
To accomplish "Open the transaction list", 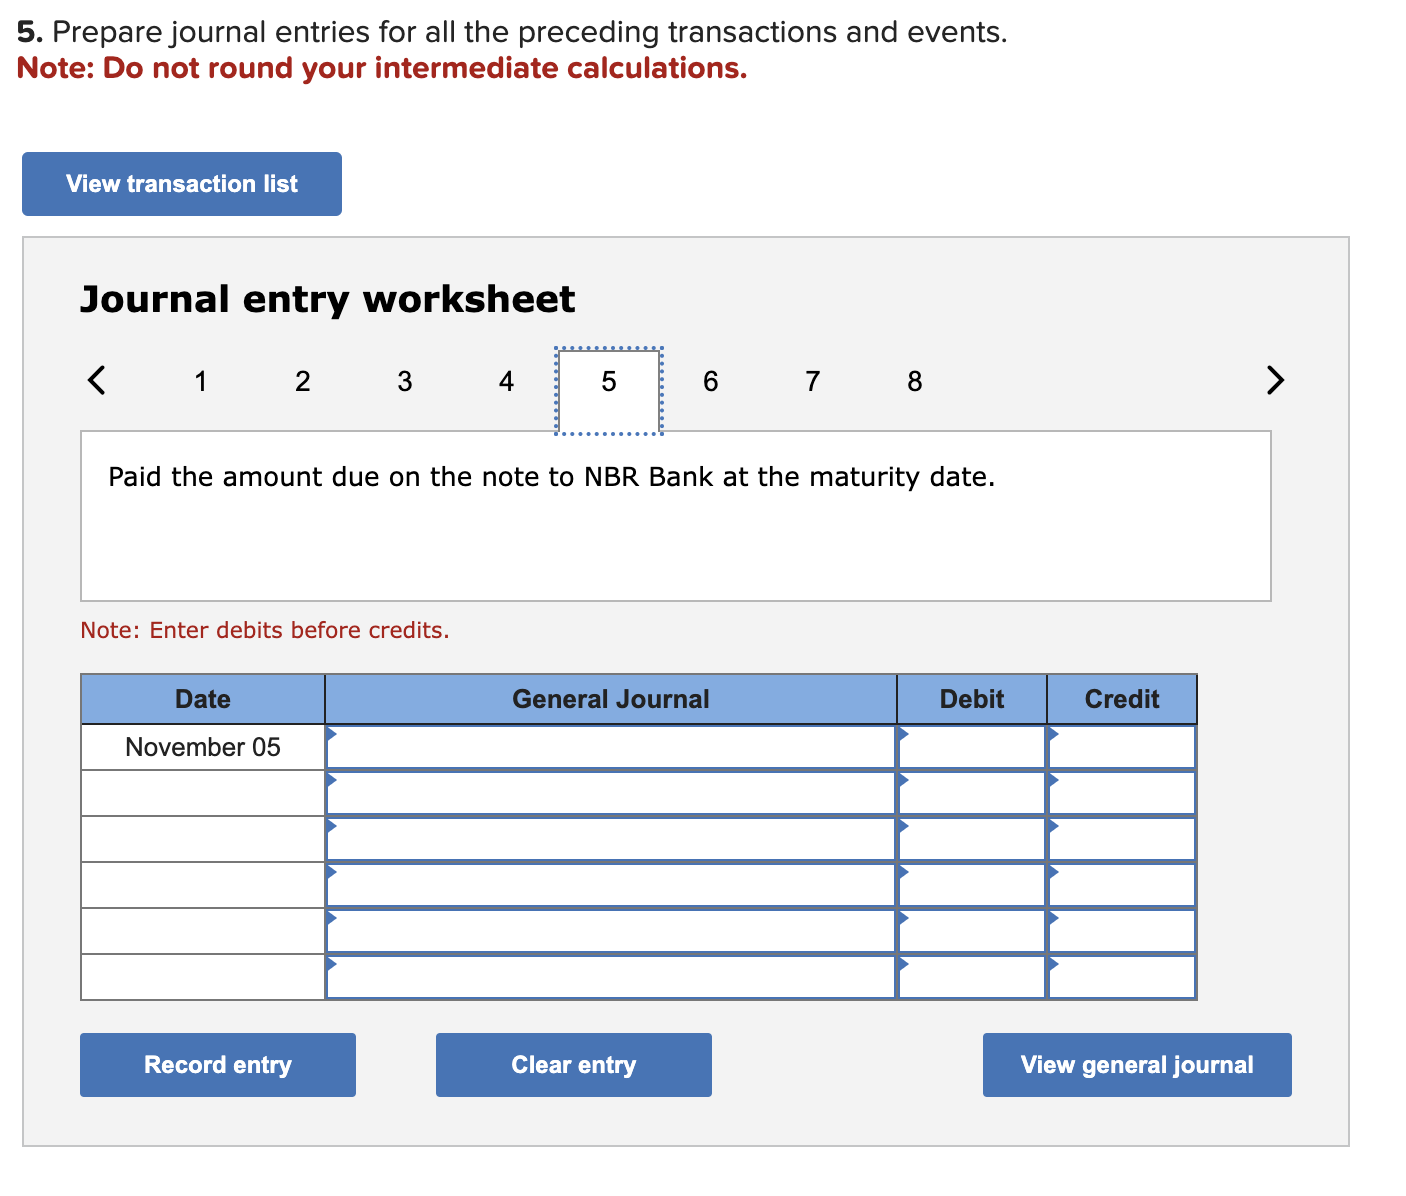I will tap(181, 183).
